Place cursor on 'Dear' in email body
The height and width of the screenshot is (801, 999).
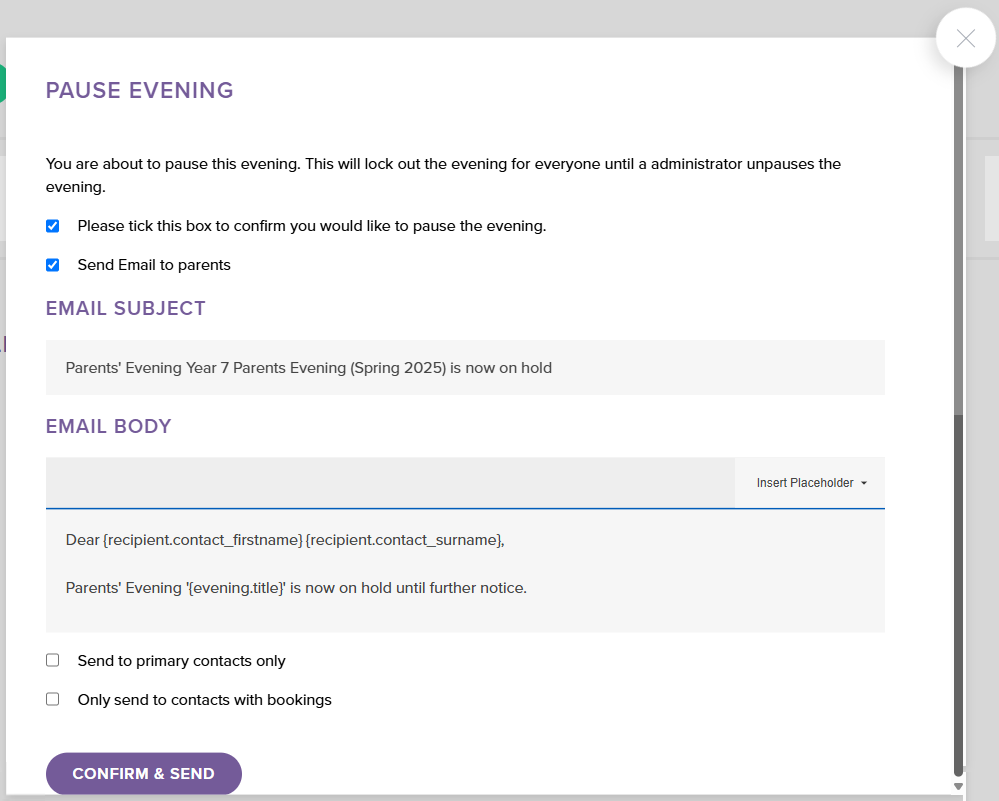click(82, 540)
